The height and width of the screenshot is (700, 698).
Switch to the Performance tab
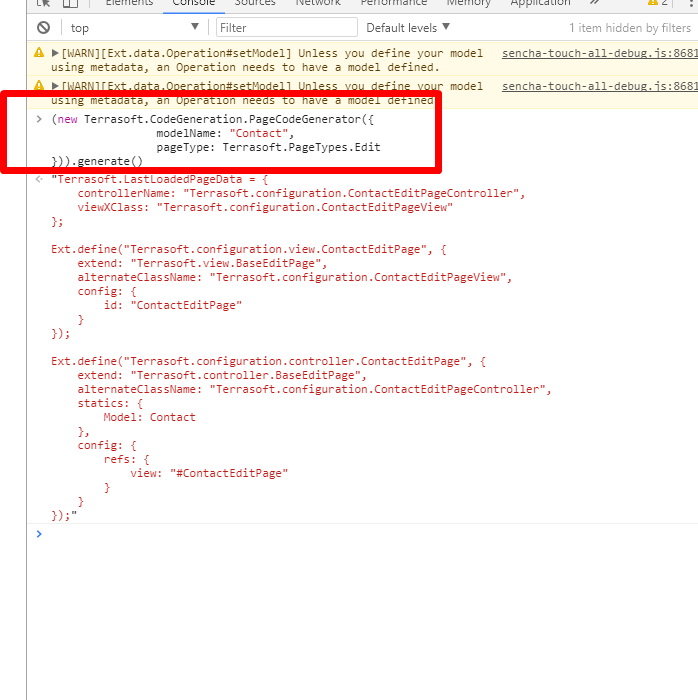[394, 3]
